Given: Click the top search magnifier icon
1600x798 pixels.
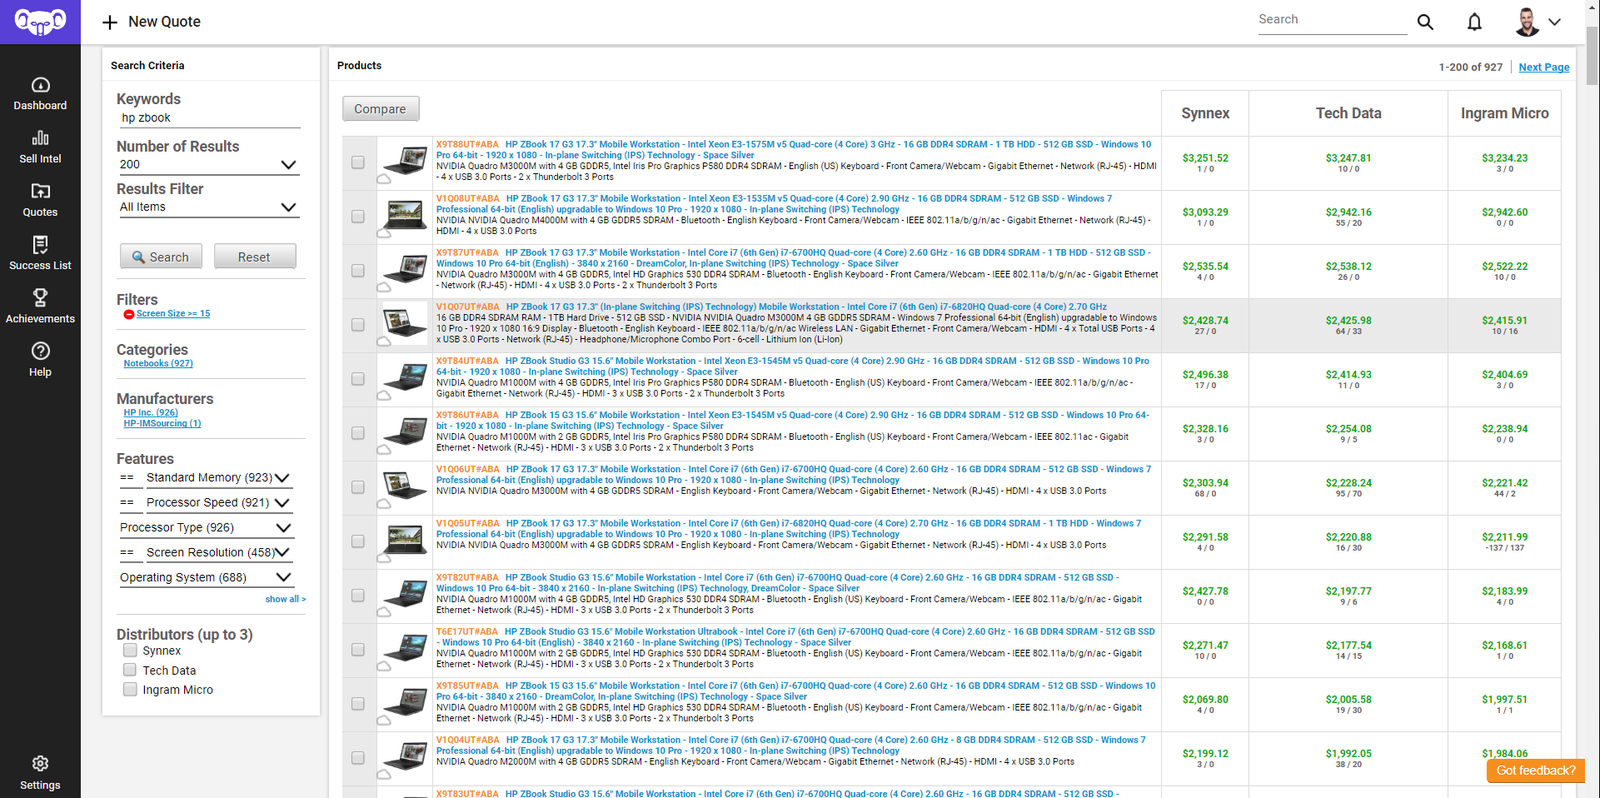Looking at the screenshot, I should coord(1425,22).
